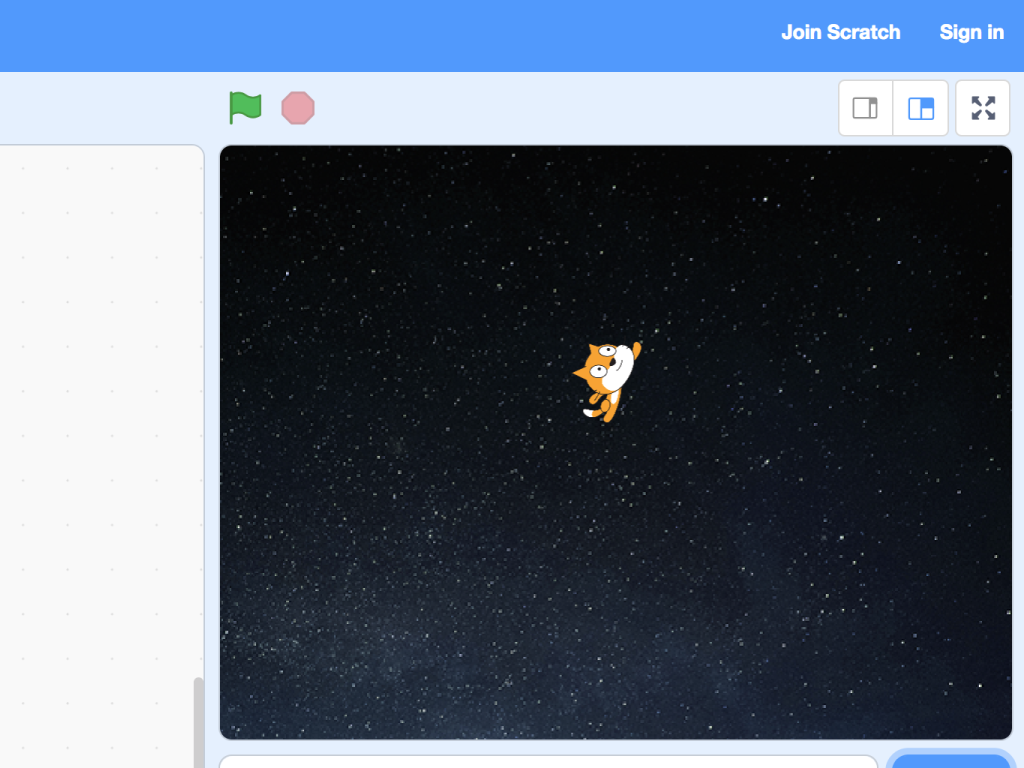The height and width of the screenshot is (768, 1024).
Task: Click the green flag to start
Action: pyautogui.click(x=246, y=108)
